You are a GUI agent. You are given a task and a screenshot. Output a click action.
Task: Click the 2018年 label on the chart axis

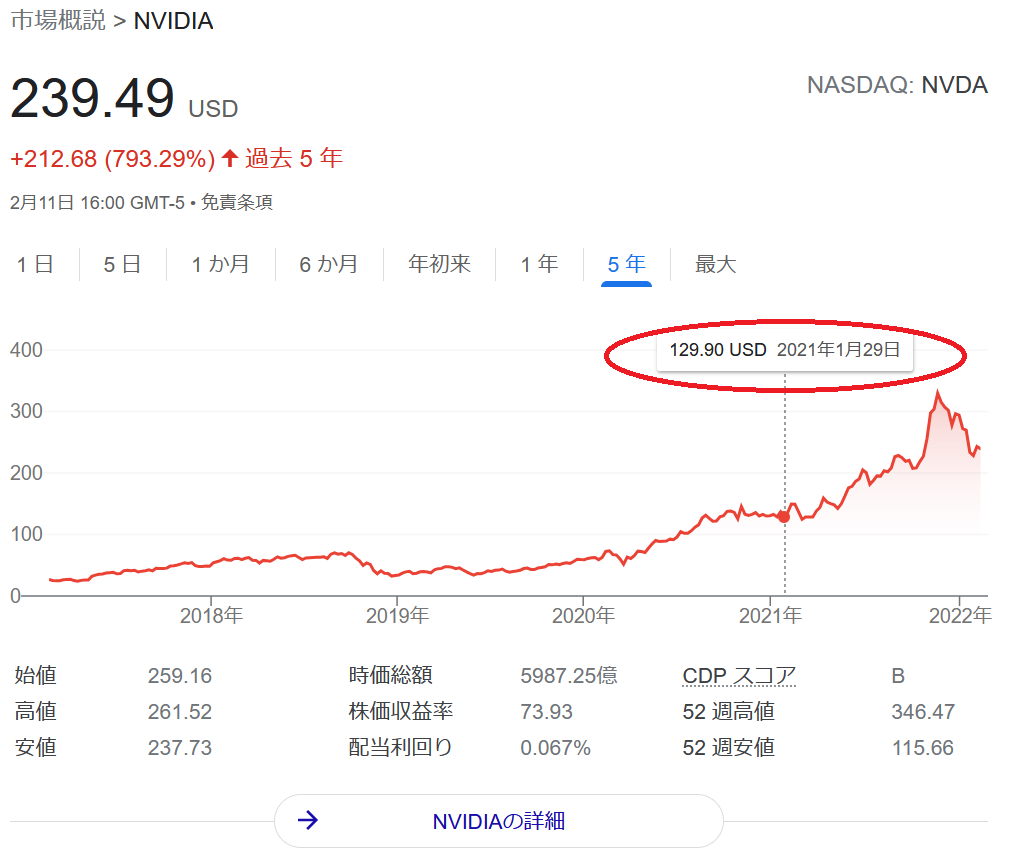click(x=211, y=616)
